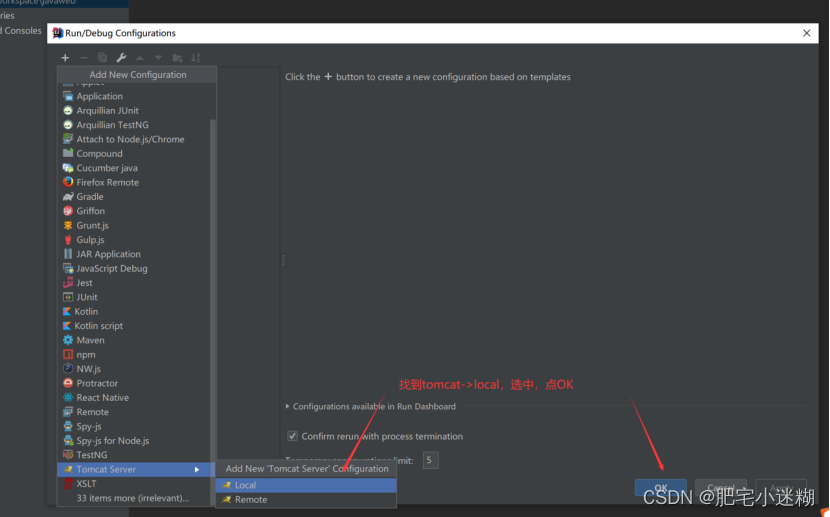Select the Gradle elephant icon

pos(68,196)
